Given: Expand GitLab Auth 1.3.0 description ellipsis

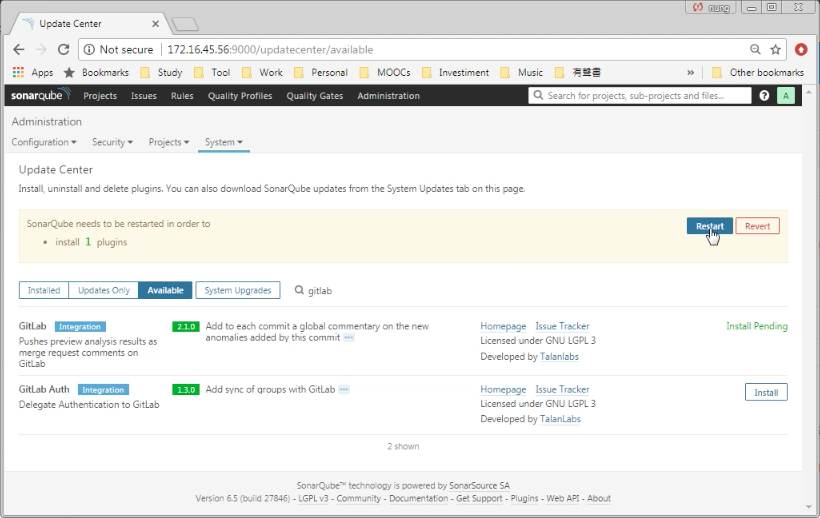Looking at the screenshot, I should 344,389.
